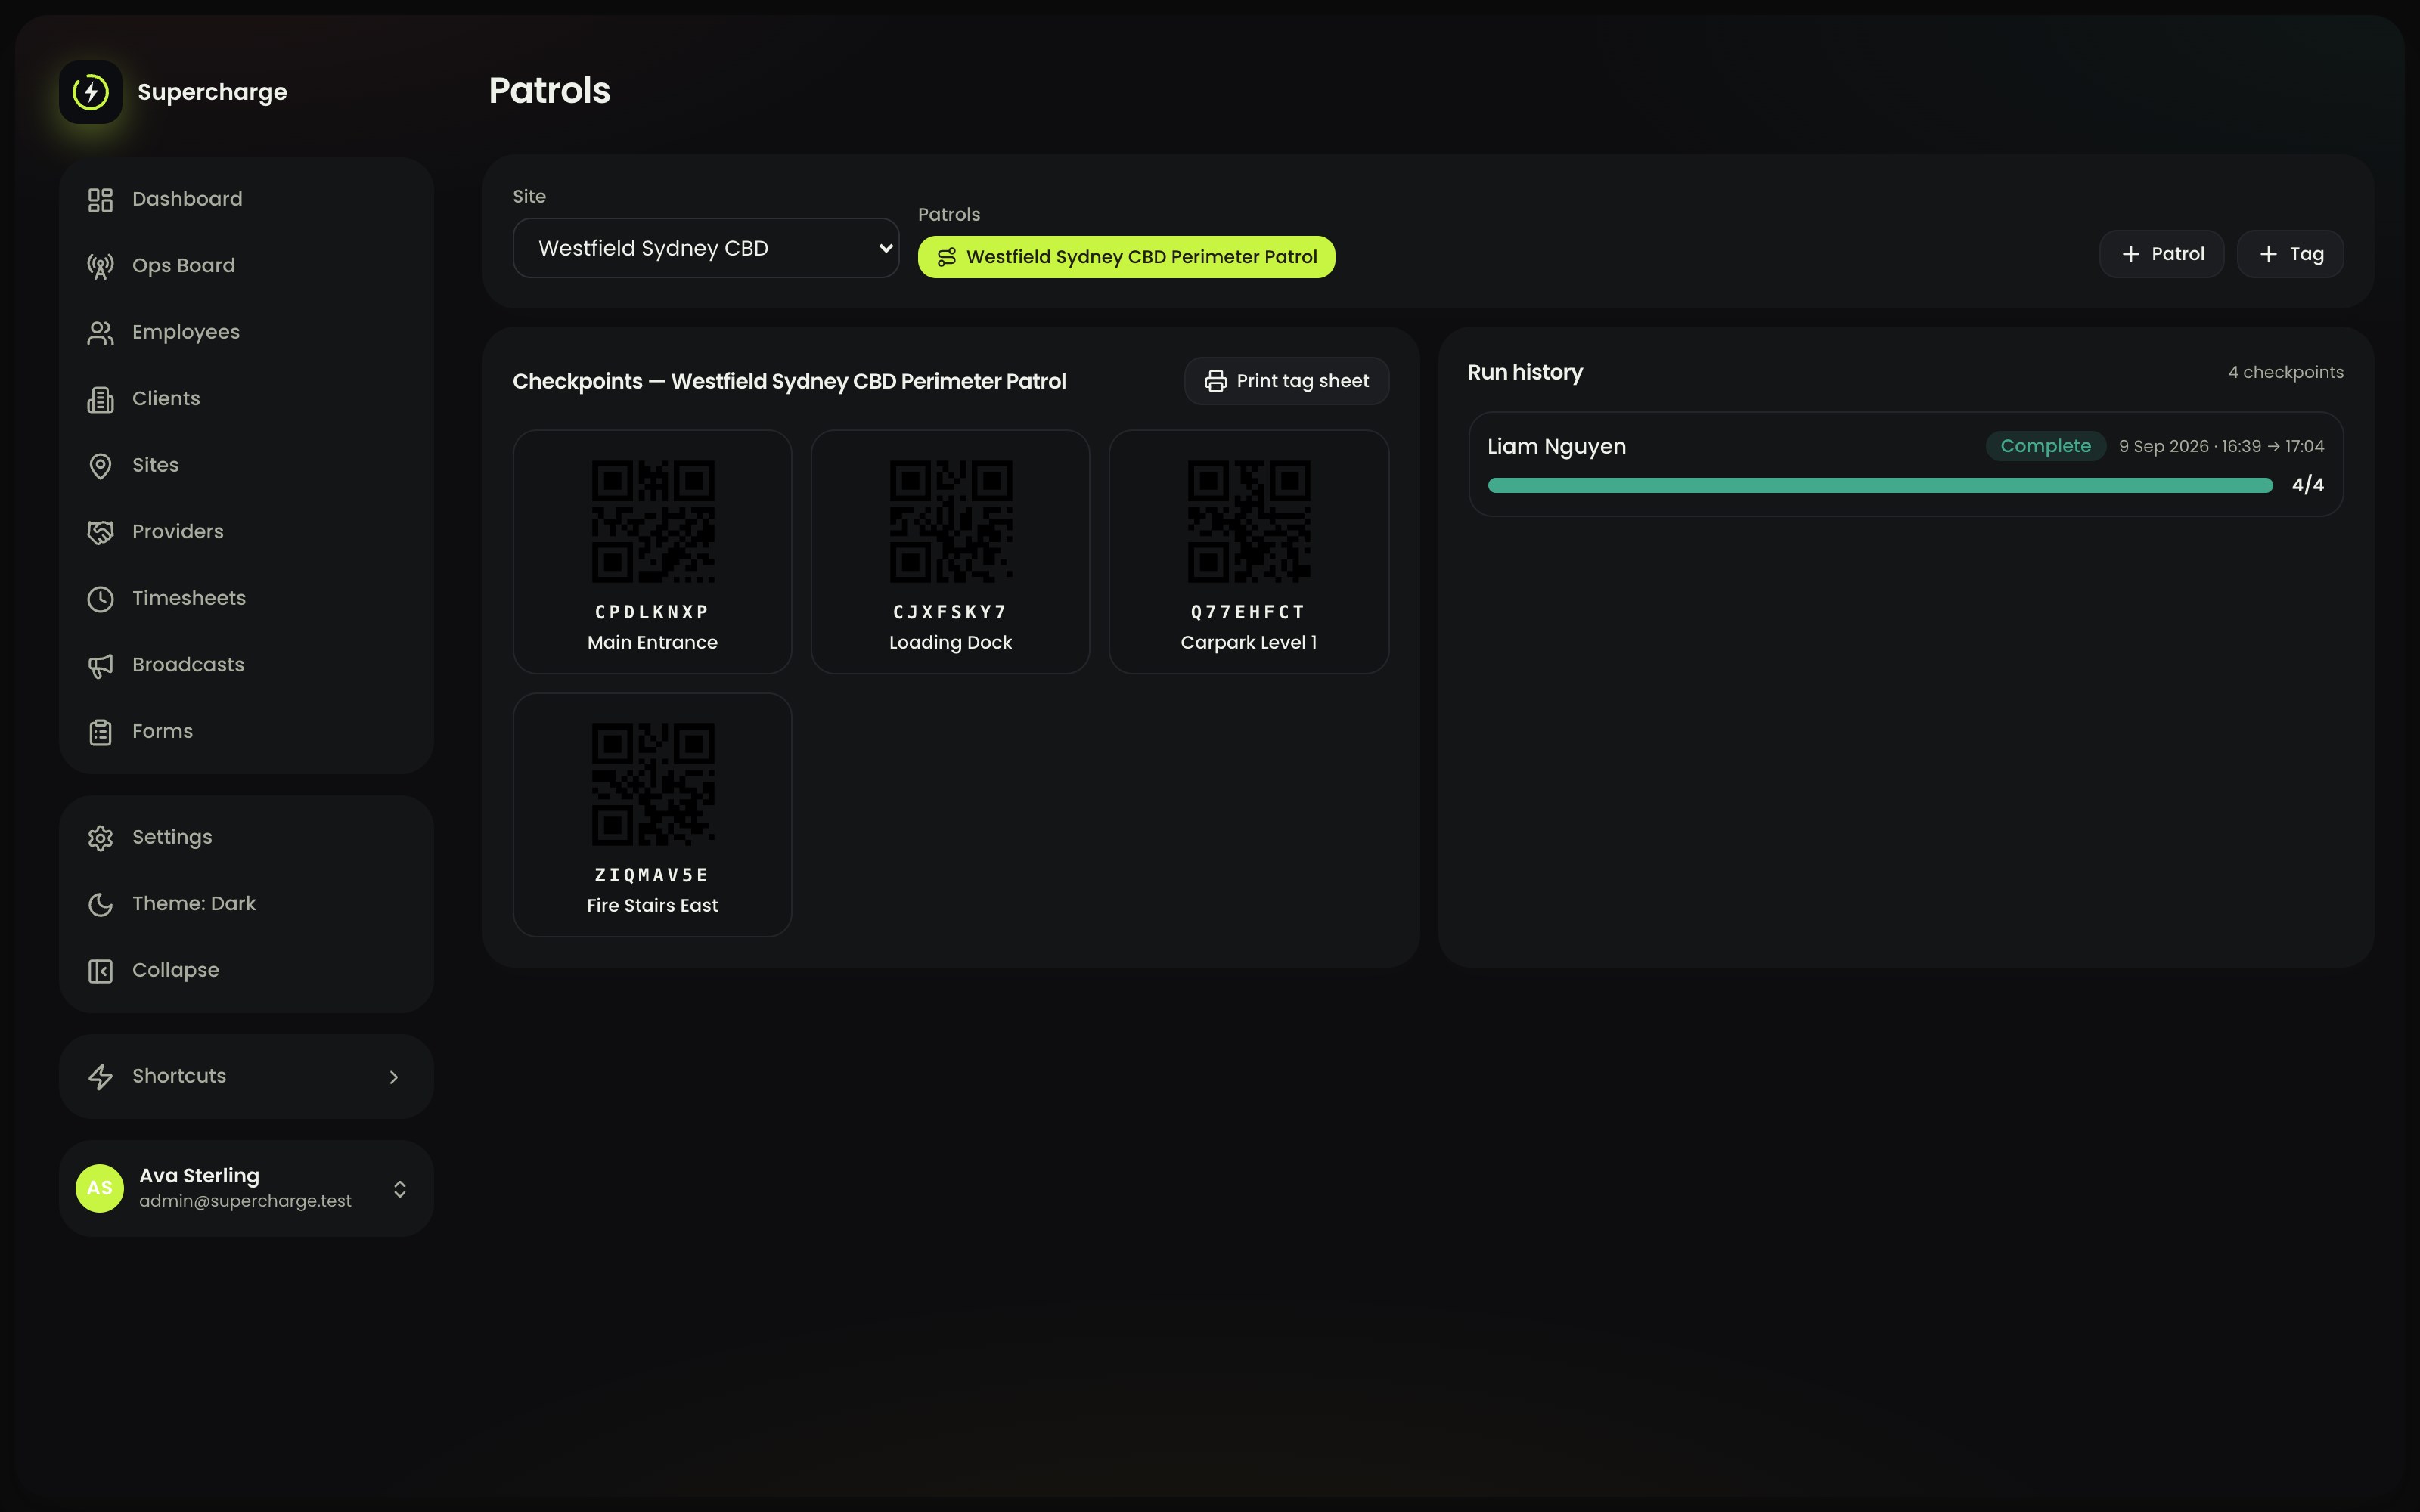Expand the Ava Sterling account switcher arrows
2420x1512 pixels.
400,1189
